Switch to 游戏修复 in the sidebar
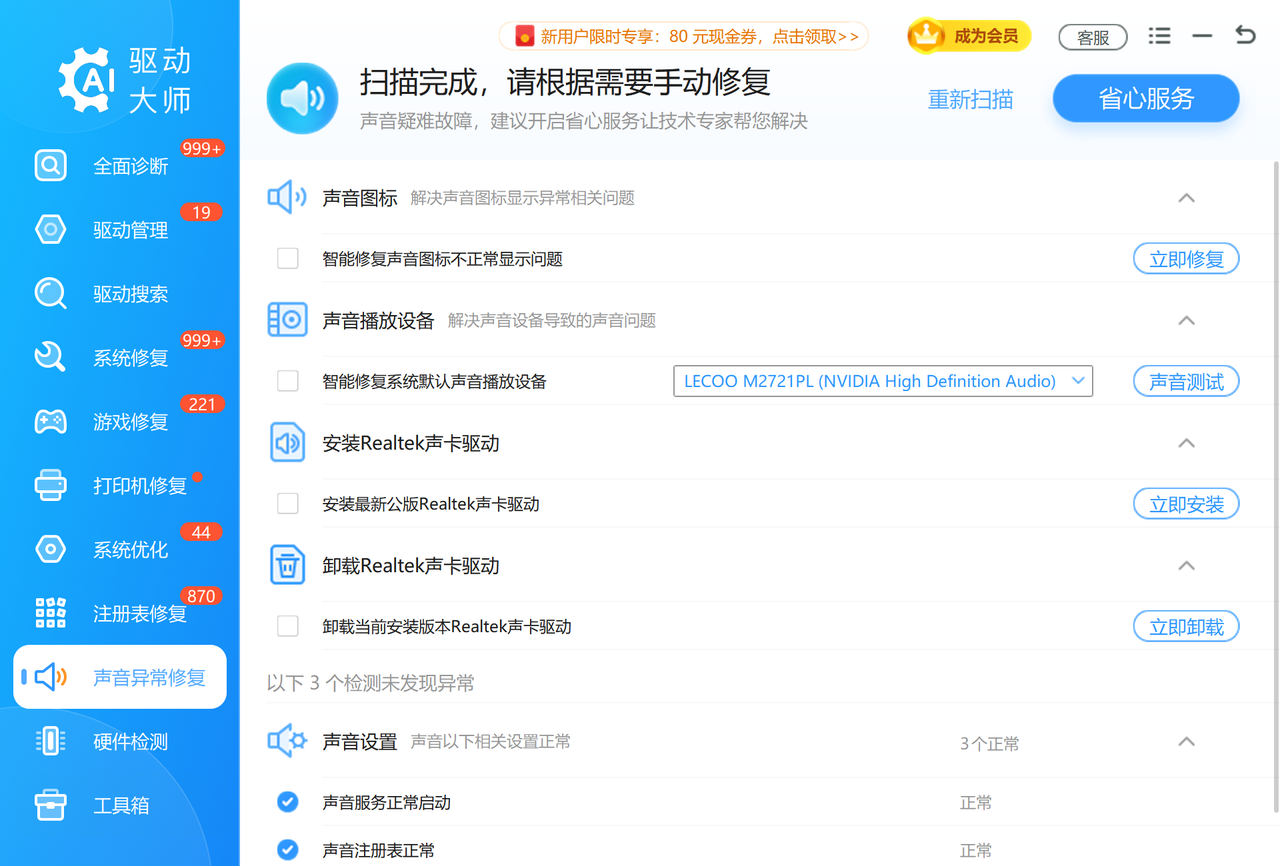Image resolution: width=1280 pixels, height=866 pixels. [x=120, y=421]
